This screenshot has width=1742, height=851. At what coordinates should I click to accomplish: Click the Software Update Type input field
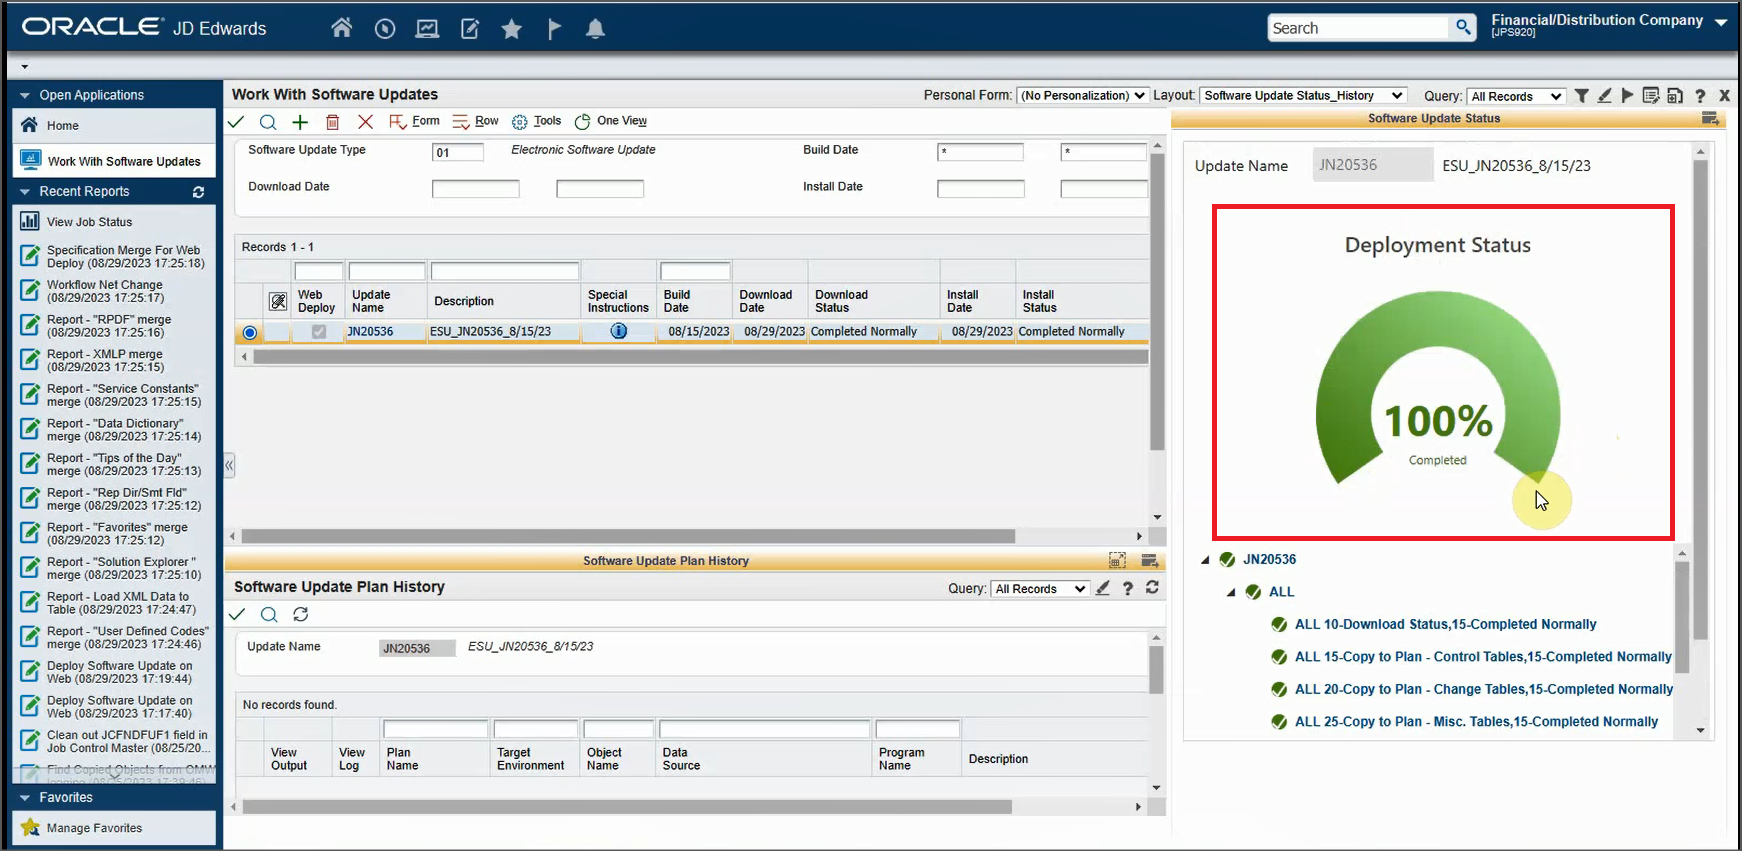coord(458,152)
